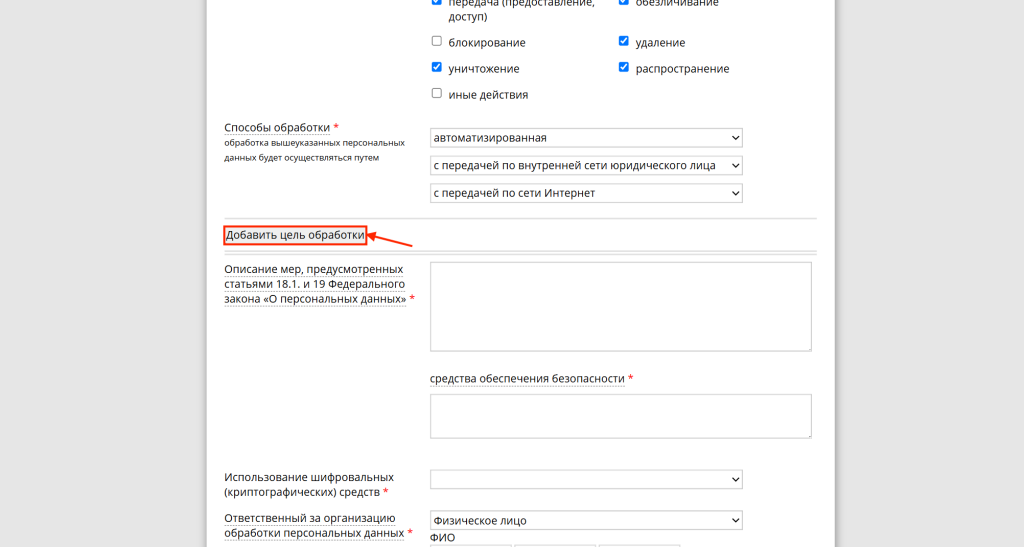Click the Добавить цель обработки link
This screenshot has height=547, width=1024.
(x=295, y=236)
